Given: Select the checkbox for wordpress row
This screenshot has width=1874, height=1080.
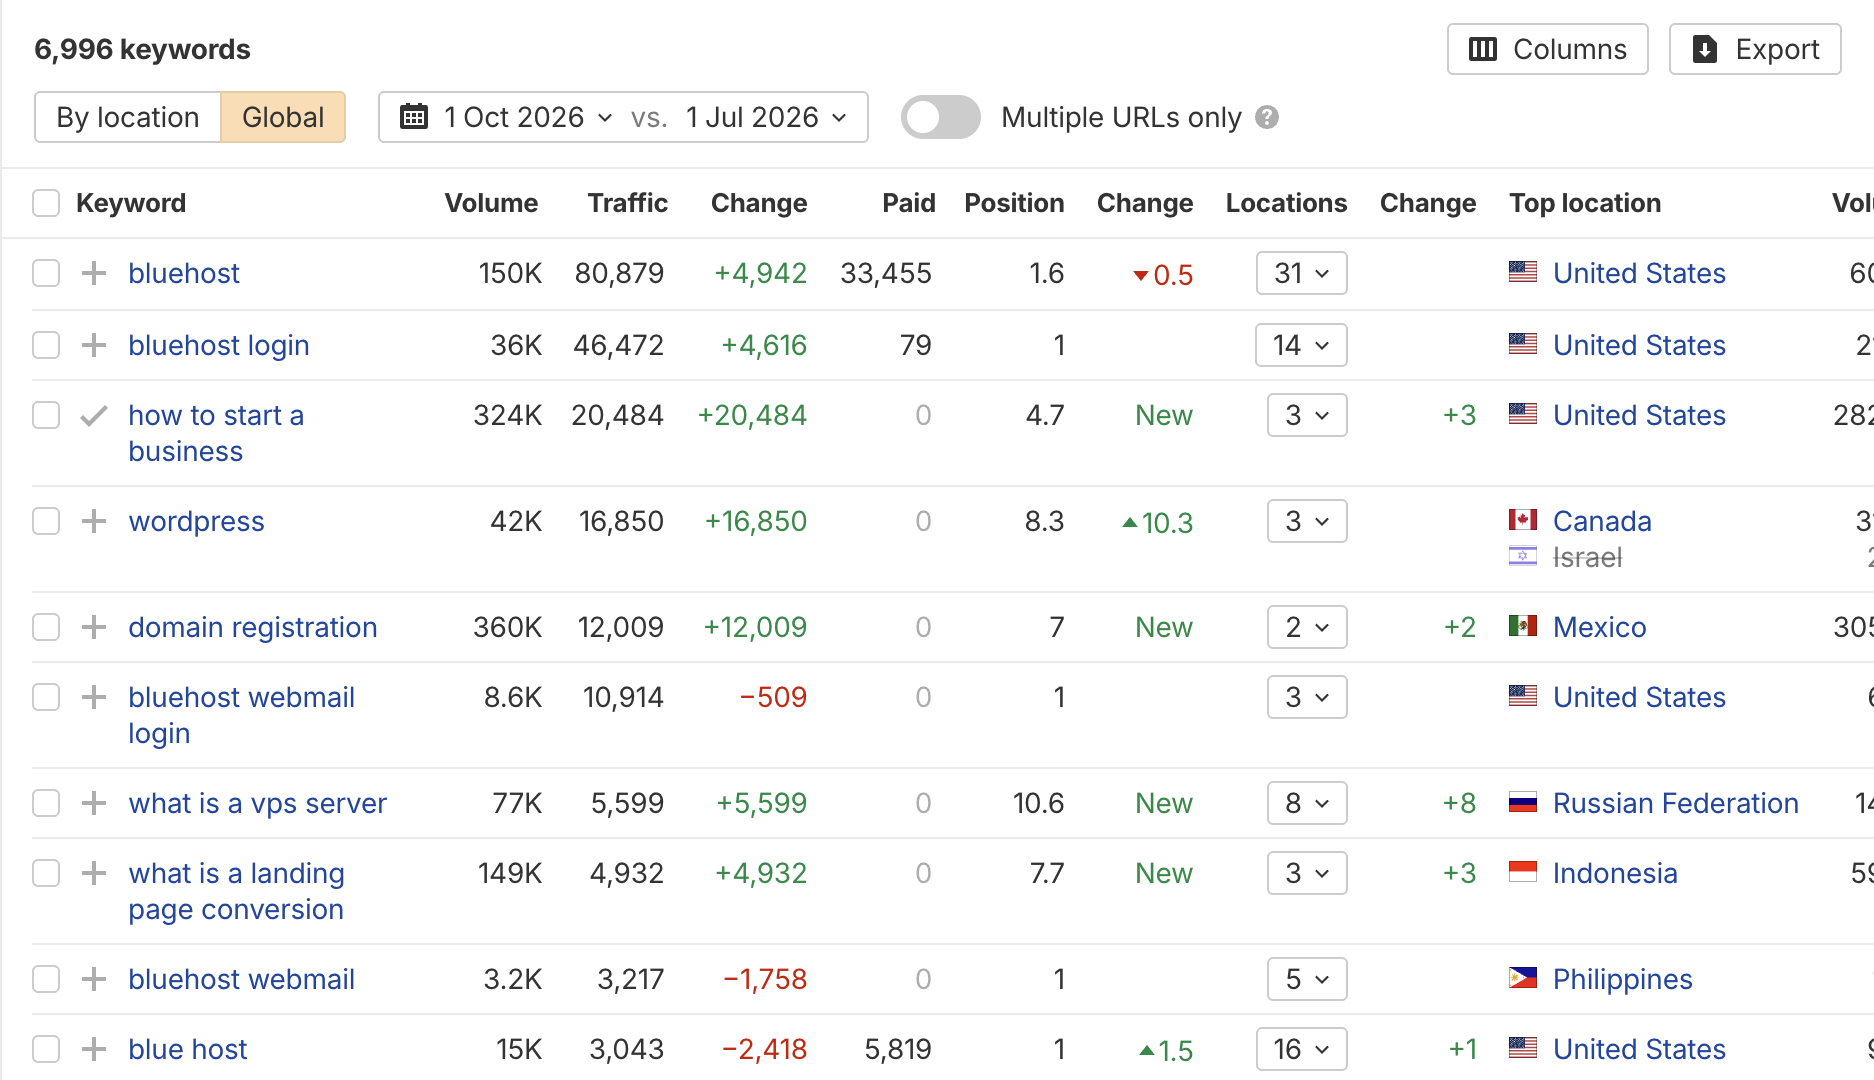Looking at the screenshot, I should click(x=46, y=521).
